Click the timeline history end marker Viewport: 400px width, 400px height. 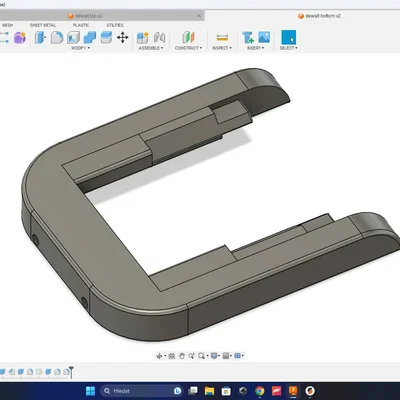pyautogui.click(x=71, y=372)
